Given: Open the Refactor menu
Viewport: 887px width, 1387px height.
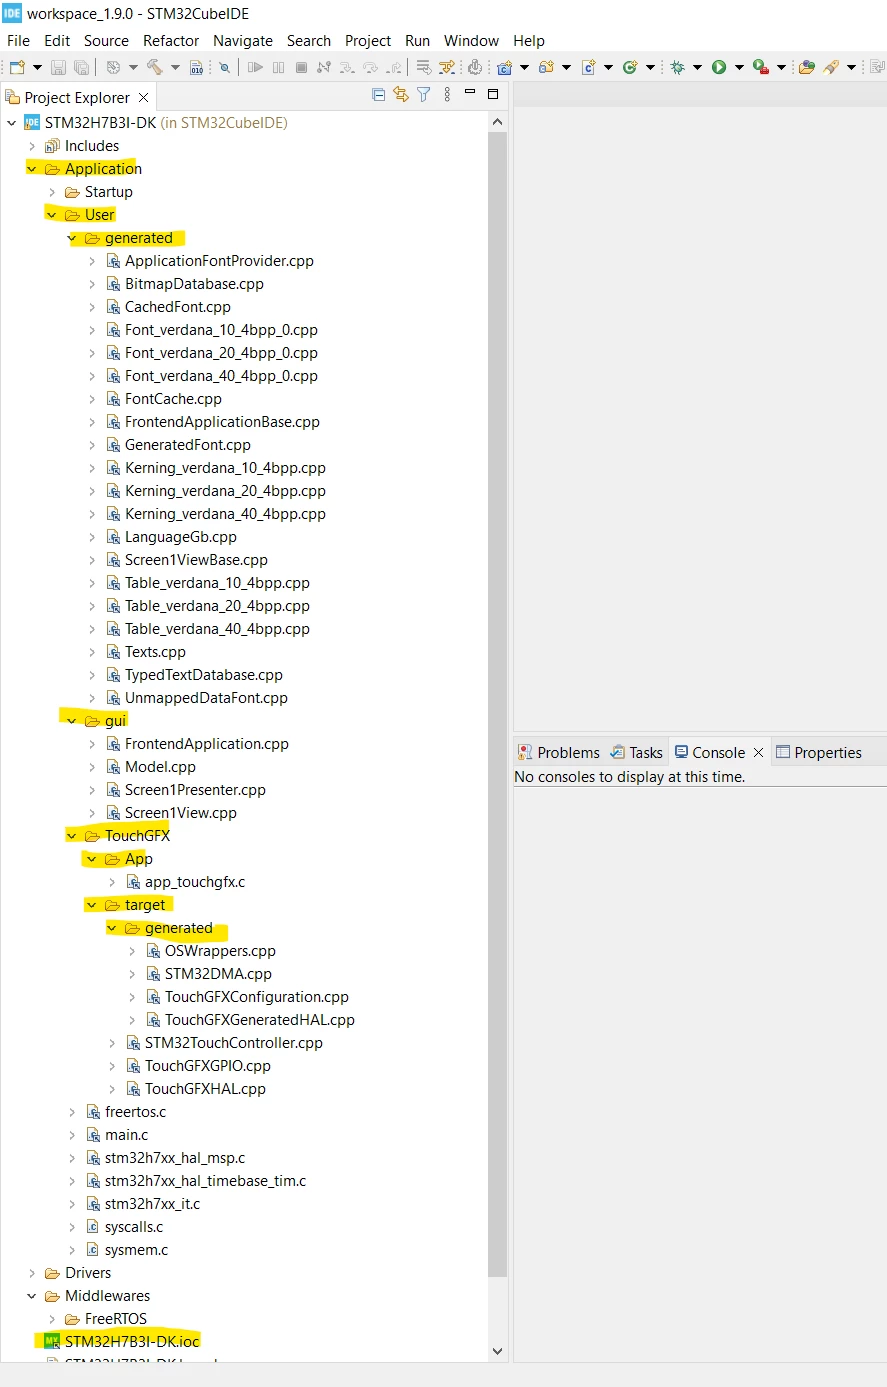Looking at the screenshot, I should [x=171, y=41].
